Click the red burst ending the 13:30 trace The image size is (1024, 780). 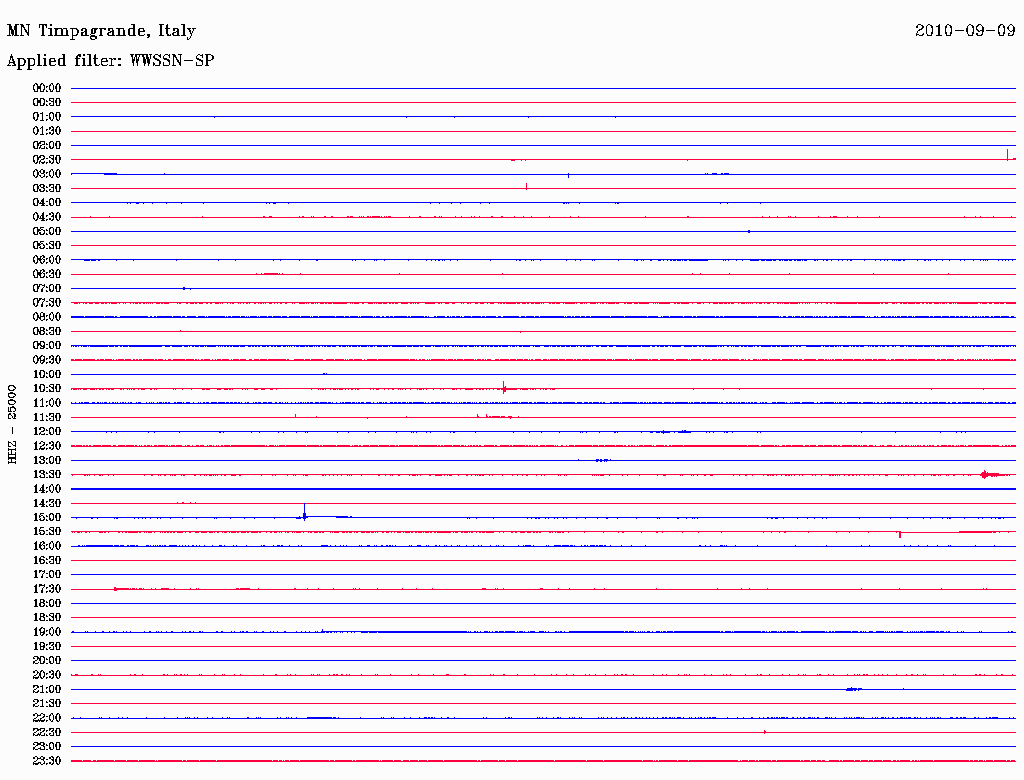coord(991,474)
